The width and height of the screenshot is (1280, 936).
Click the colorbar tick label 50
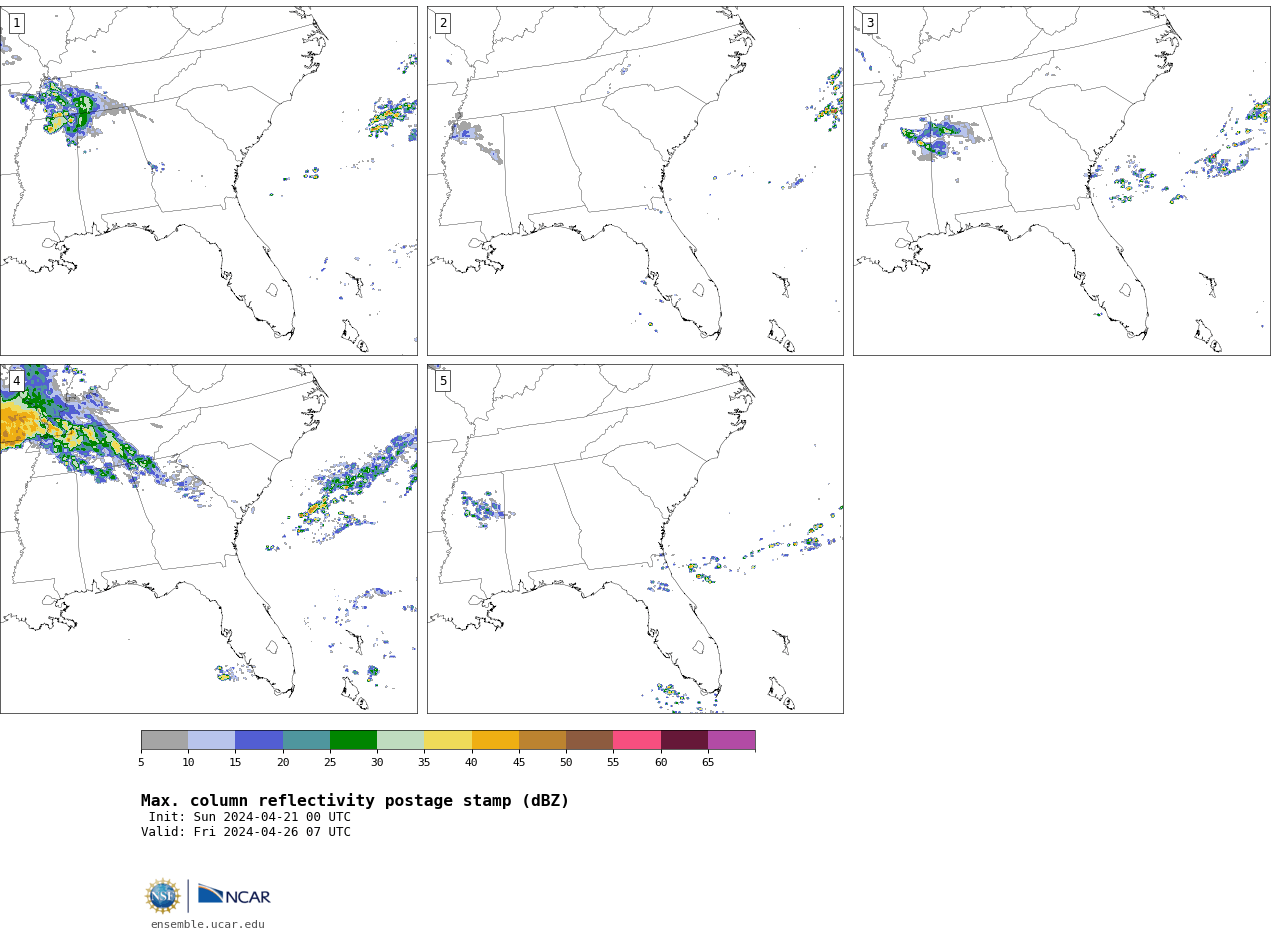[566, 763]
